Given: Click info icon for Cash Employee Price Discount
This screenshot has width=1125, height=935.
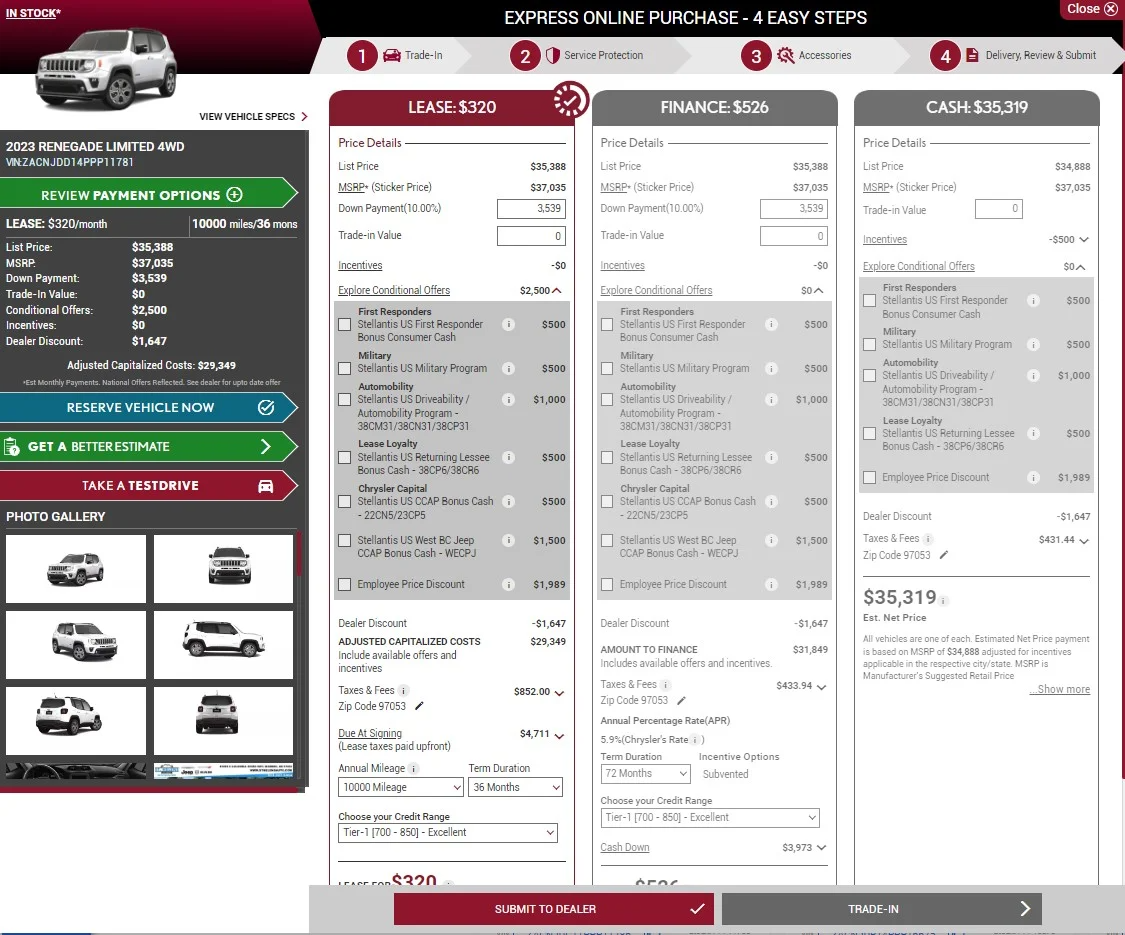Looking at the screenshot, I should click(x=1033, y=477).
